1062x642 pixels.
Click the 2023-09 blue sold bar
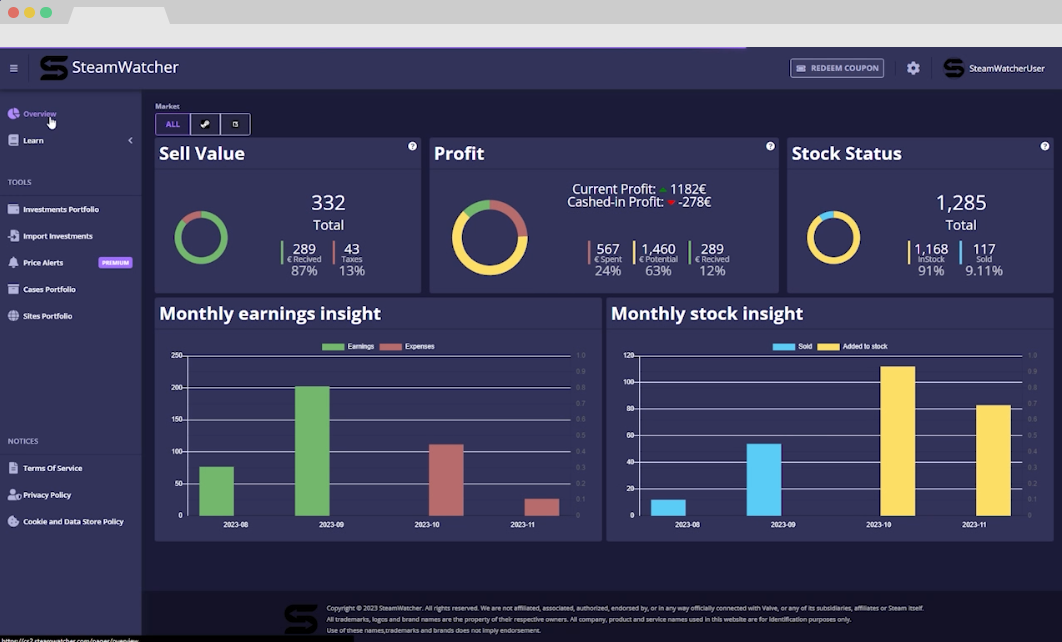764,479
